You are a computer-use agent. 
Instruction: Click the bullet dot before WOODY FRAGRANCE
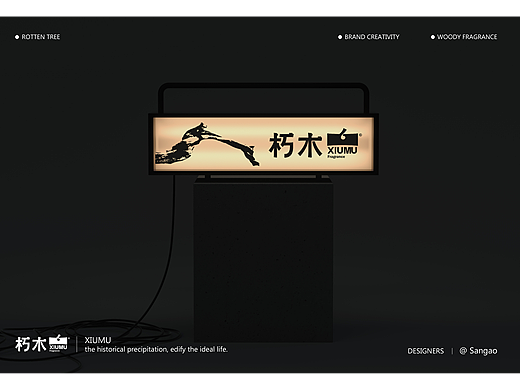[x=433, y=37]
